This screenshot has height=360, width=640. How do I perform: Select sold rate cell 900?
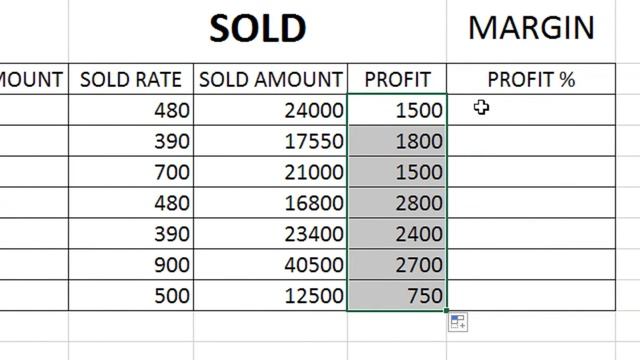coord(131,265)
